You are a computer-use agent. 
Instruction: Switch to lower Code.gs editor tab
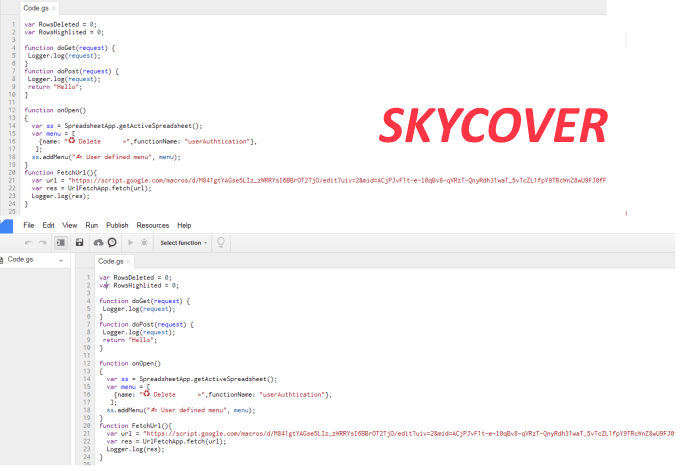tap(111, 261)
